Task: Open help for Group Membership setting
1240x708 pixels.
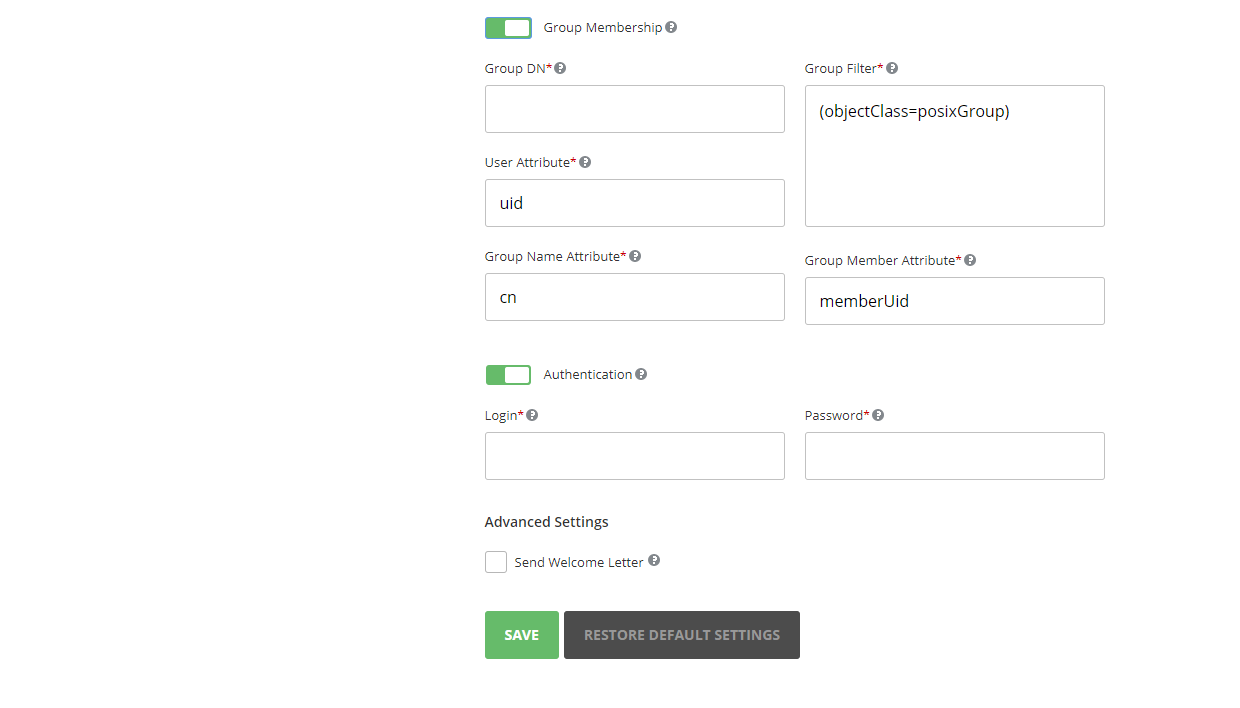Action: coord(672,27)
